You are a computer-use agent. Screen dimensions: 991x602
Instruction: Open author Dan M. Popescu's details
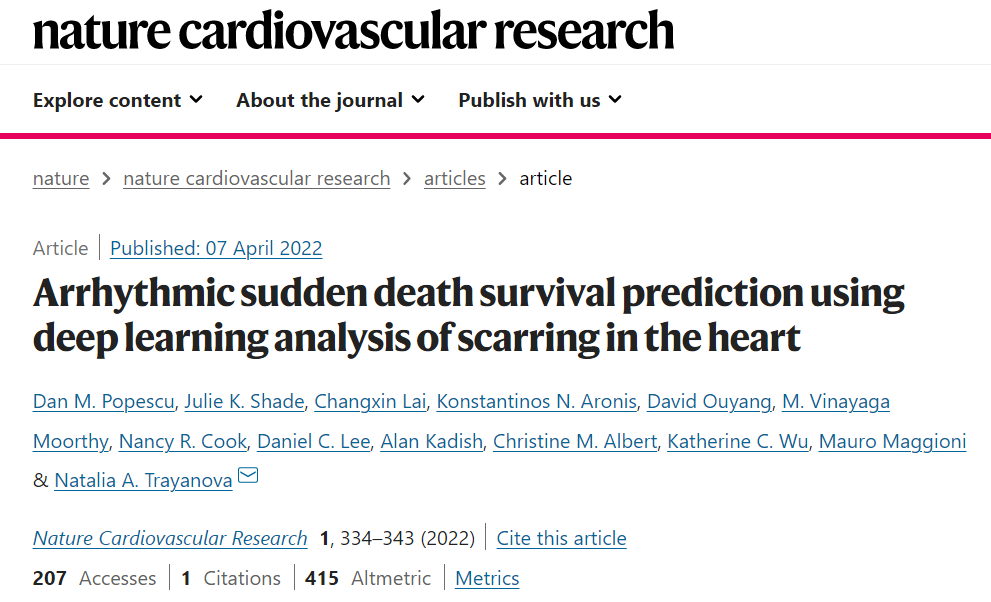(104, 402)
